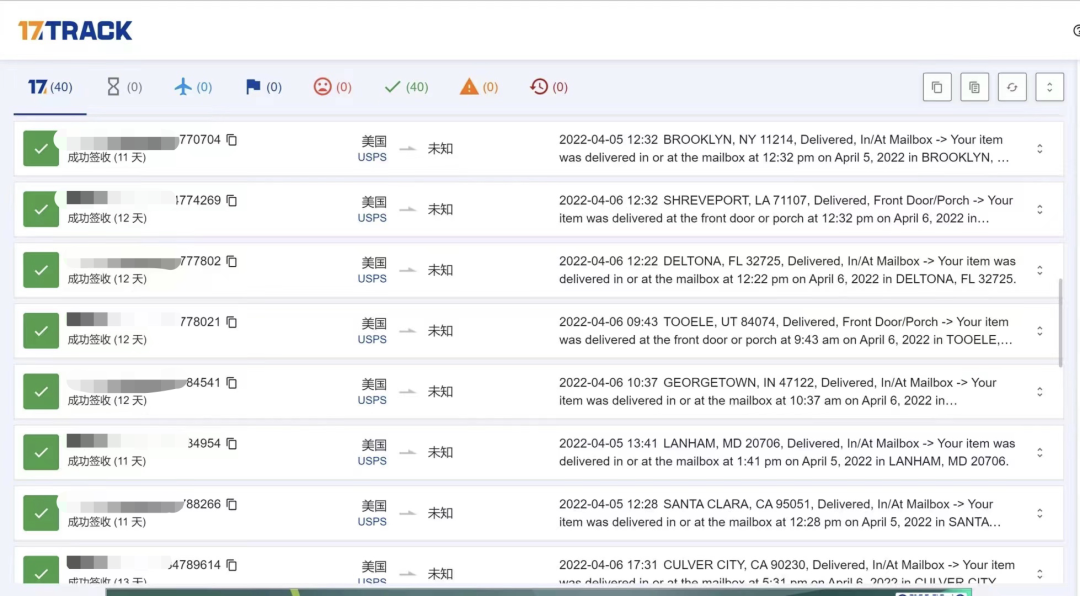Click the copy numbers toolbar button
The height and width of the screenshot is (596, 1080).
coord(937,87)
